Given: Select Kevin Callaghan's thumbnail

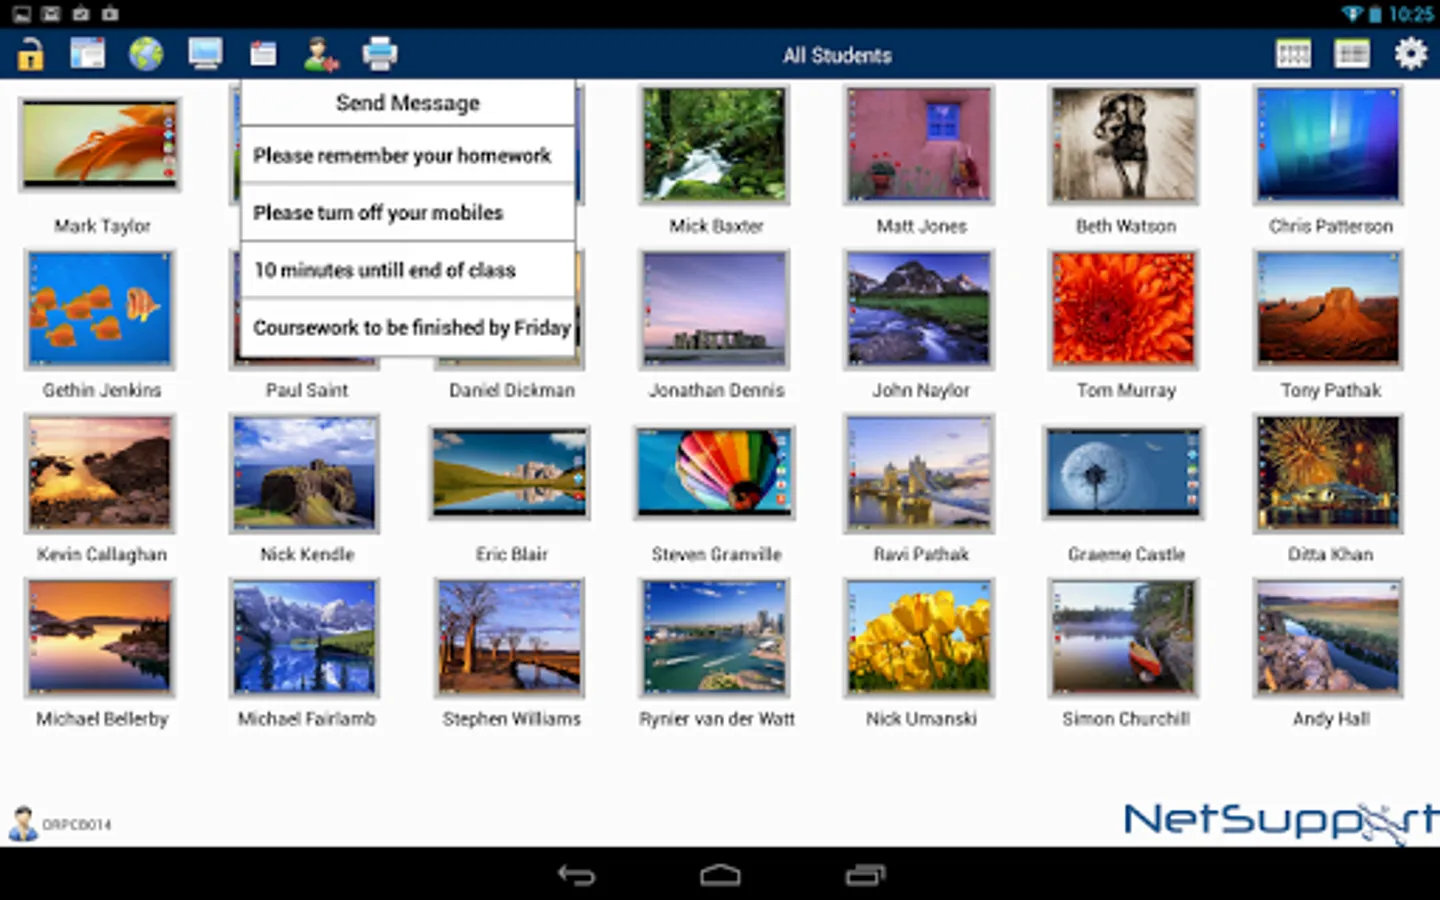Looking at the screenshot, I should click(x=100, y=473).
